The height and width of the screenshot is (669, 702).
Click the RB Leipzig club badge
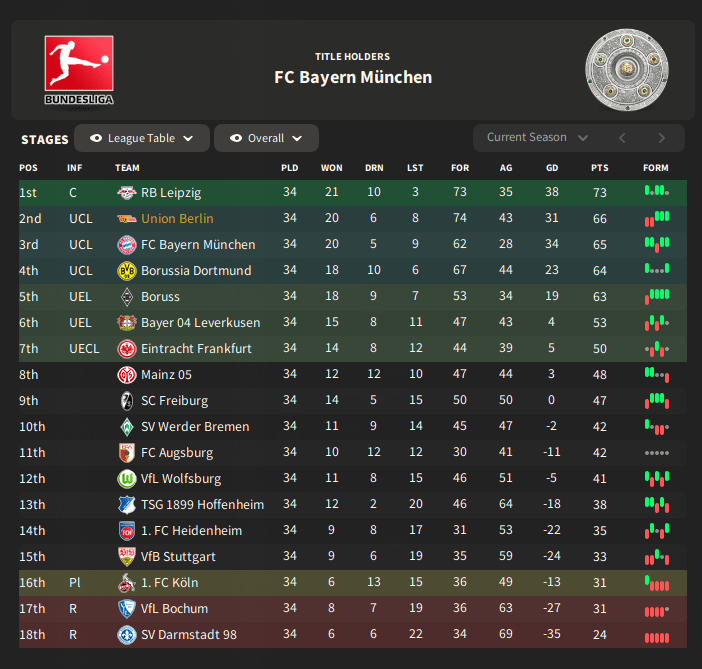point(127,192)
